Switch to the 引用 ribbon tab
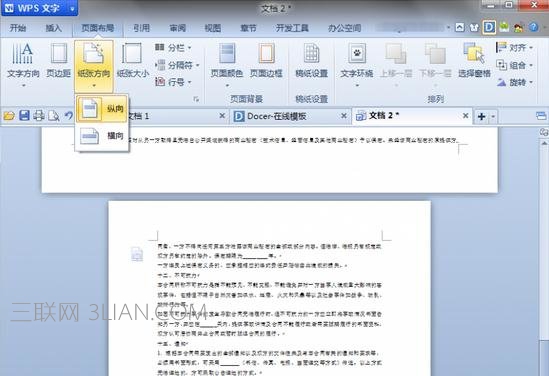549x376 pixels. point(141,28)
